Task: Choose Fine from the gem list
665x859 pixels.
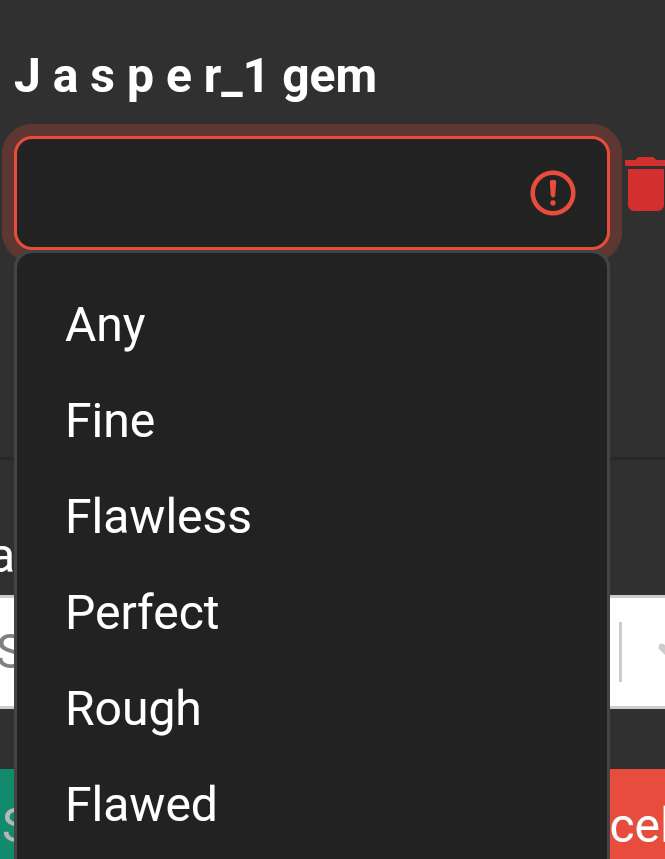Action: [x=110, y=421]
